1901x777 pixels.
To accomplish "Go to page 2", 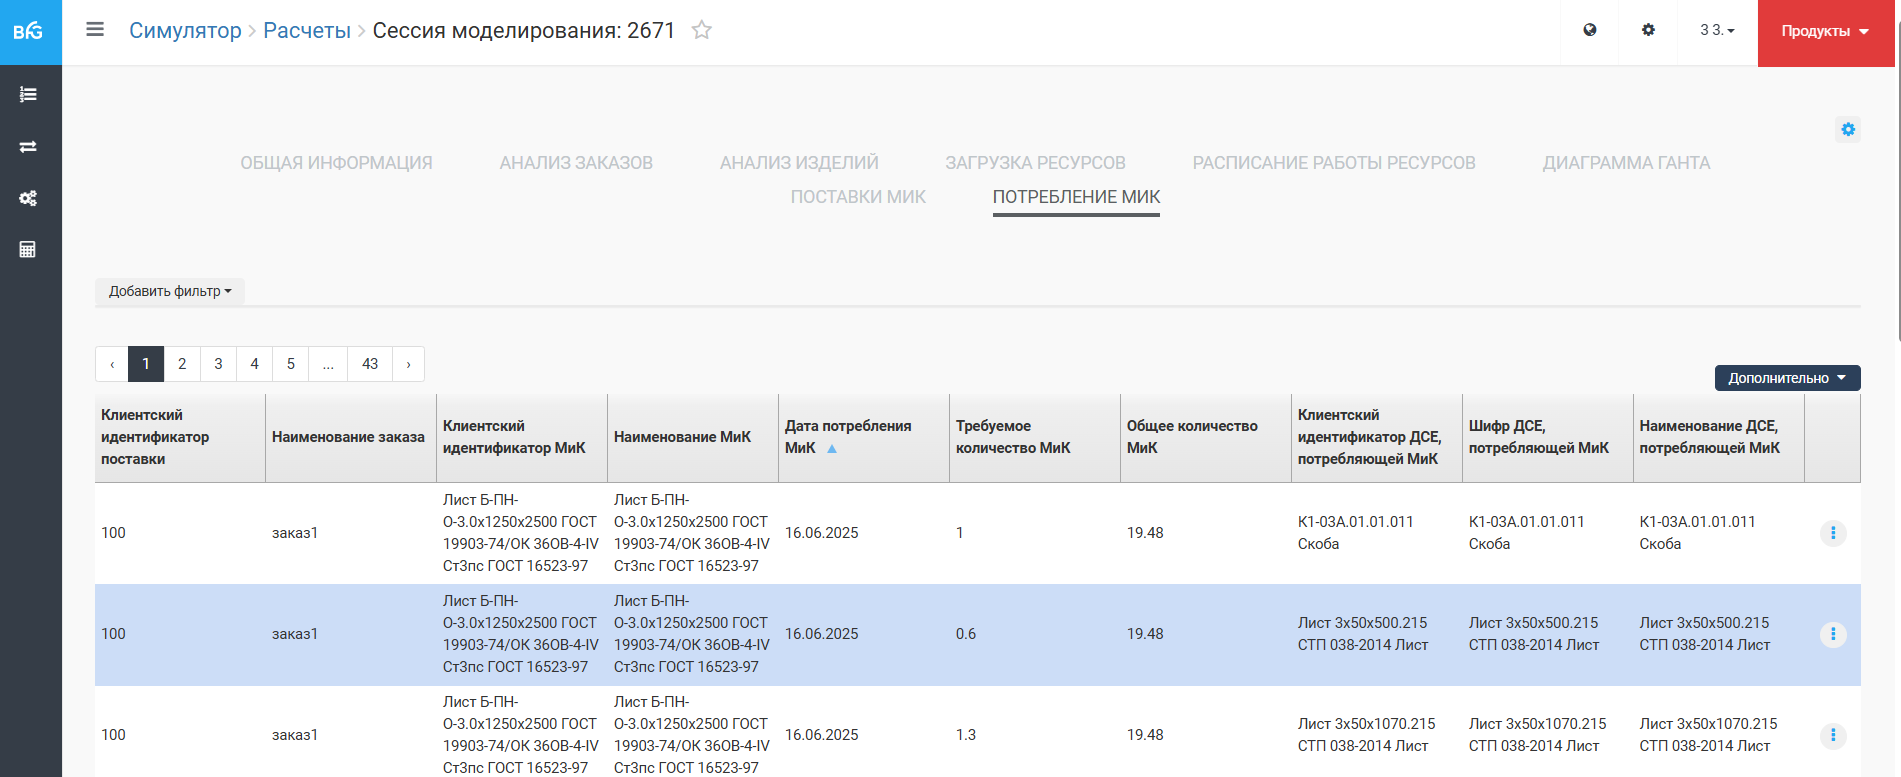I will pos(182,364).
